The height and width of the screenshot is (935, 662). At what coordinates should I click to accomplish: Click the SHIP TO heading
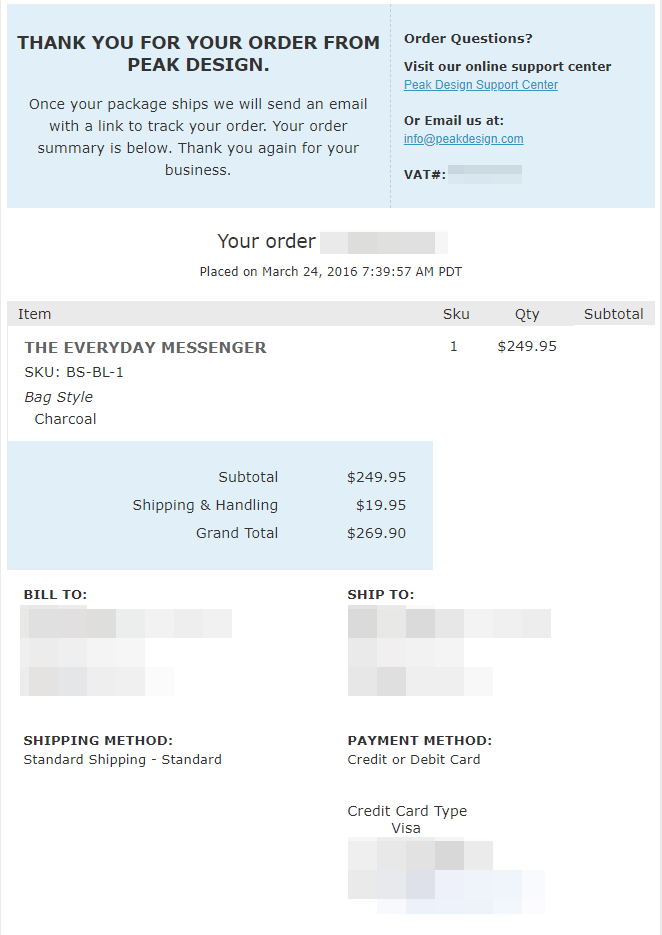380,595
